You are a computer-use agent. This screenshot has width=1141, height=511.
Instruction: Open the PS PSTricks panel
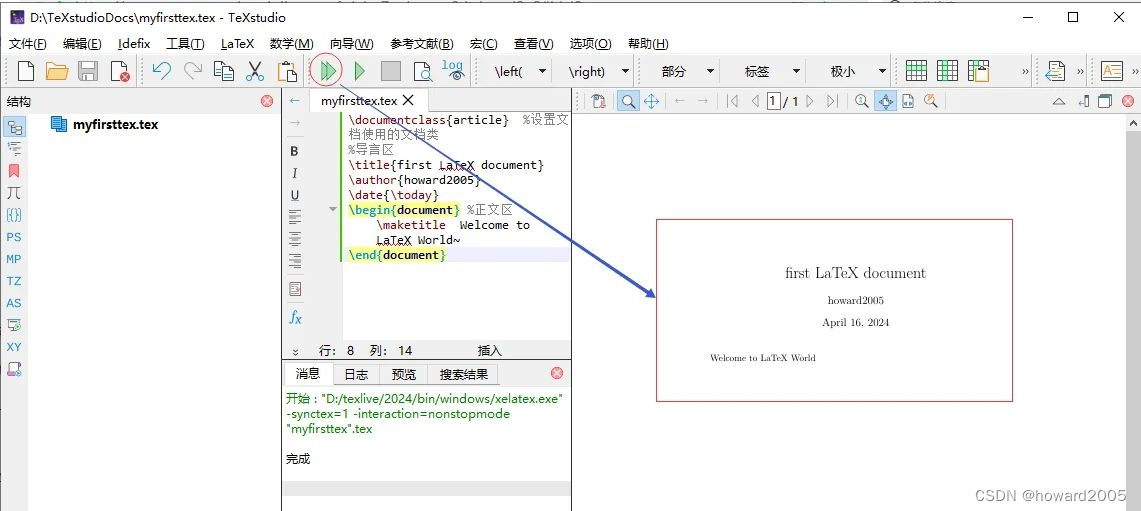pos(14,237)
